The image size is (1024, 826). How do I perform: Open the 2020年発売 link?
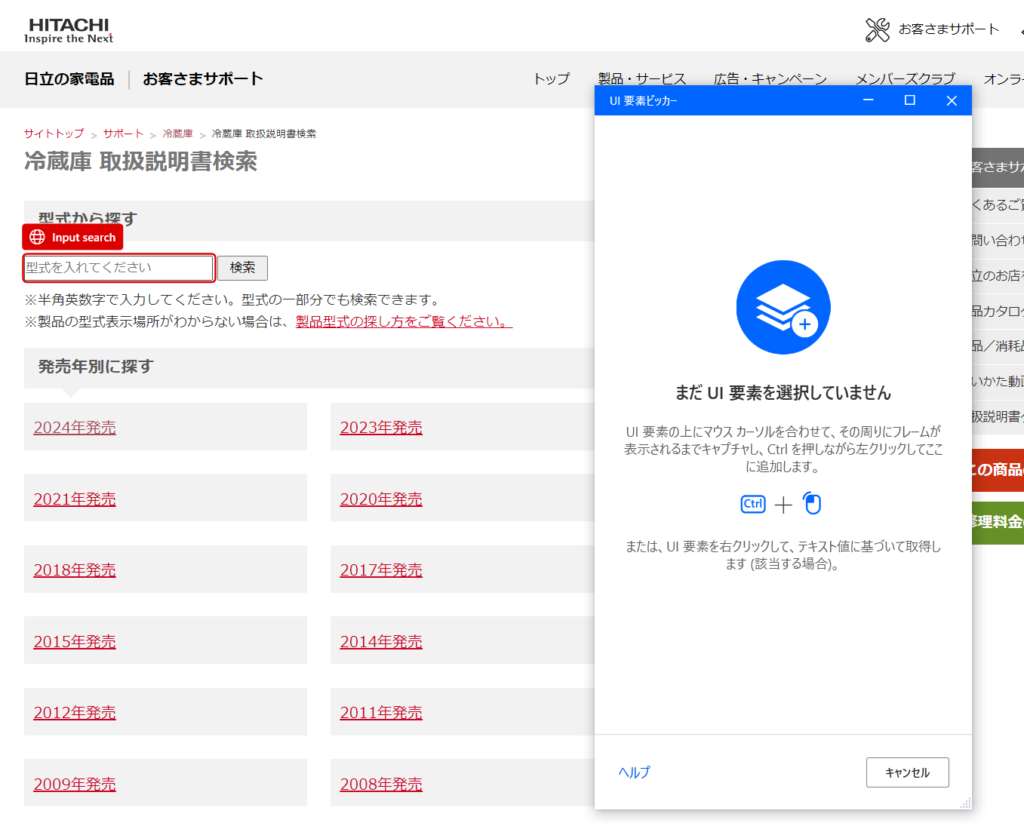coord(381,499)
